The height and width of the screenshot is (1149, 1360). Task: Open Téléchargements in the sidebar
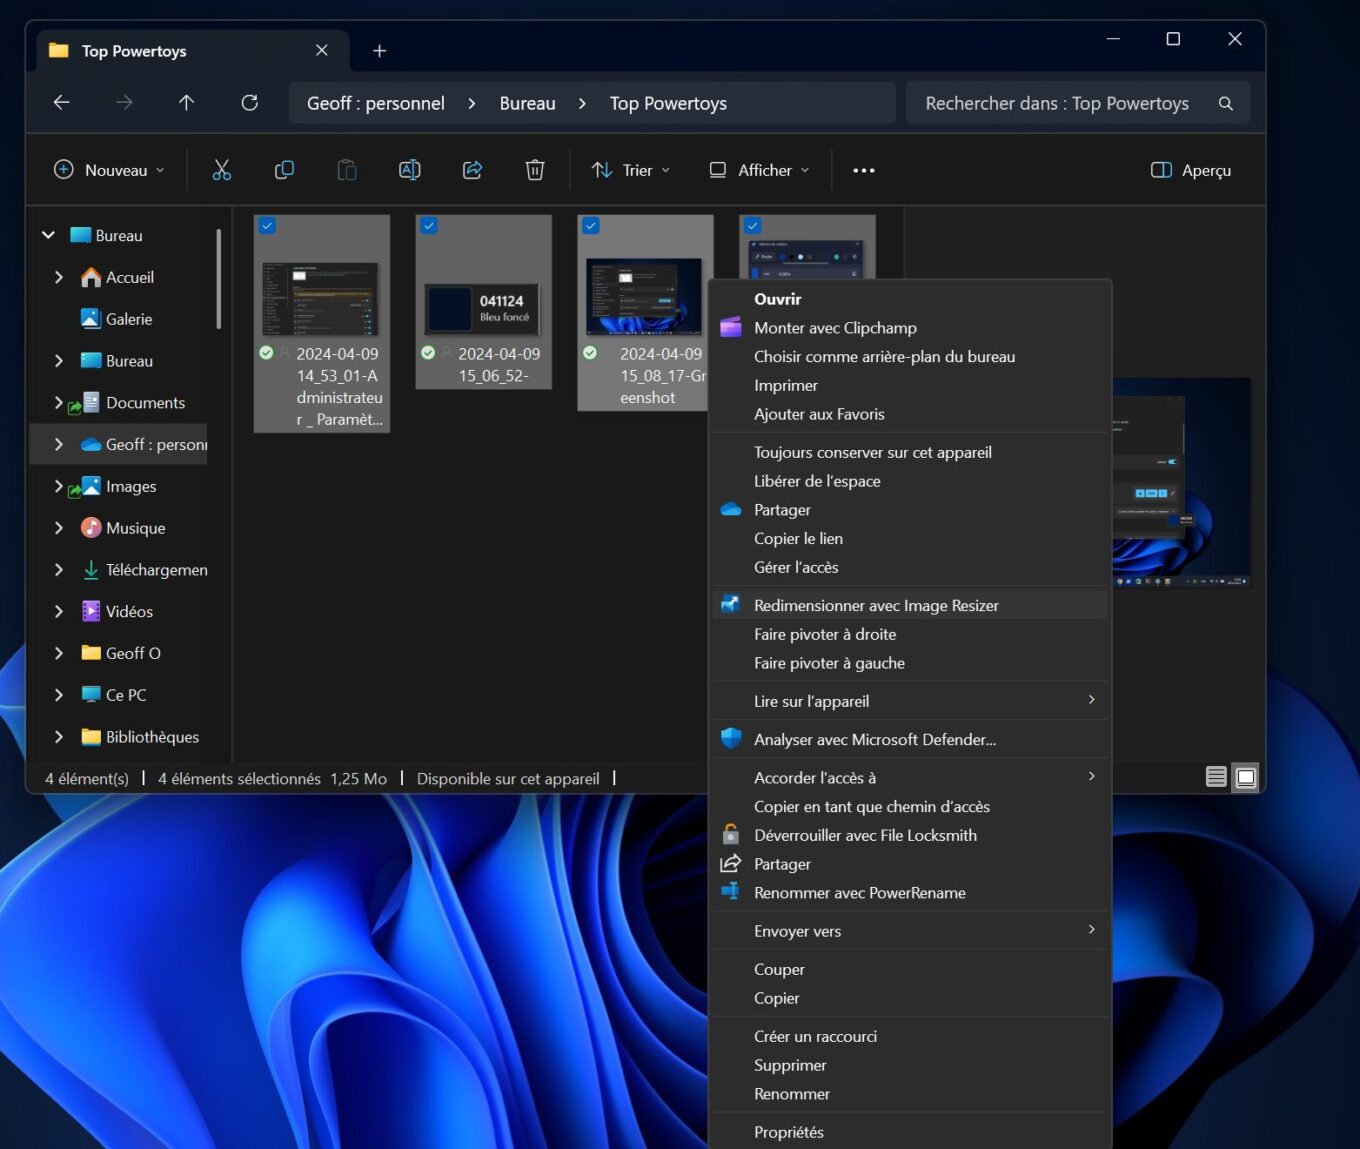pyautogui.click(x=142, y=570)
